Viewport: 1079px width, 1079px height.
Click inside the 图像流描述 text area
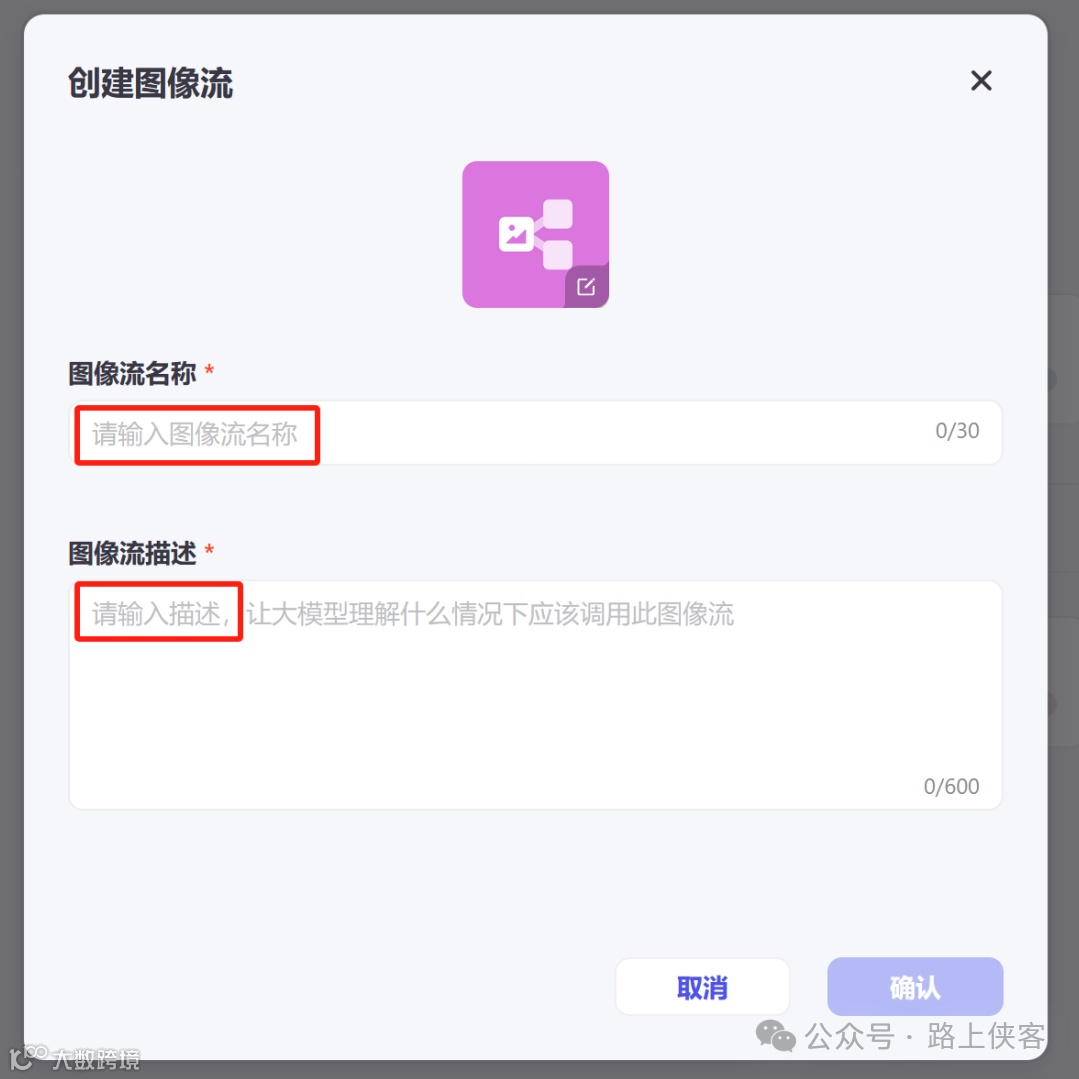coord(535,694)
